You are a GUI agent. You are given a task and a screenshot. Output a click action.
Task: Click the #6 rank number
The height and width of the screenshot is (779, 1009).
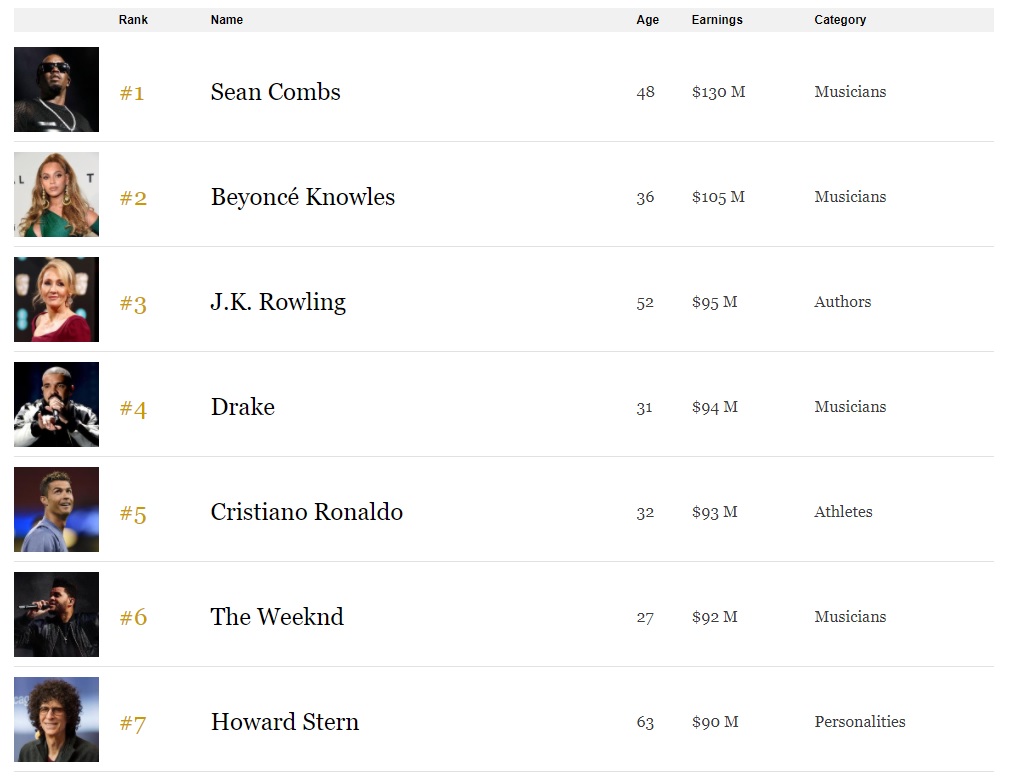point(133,617)
